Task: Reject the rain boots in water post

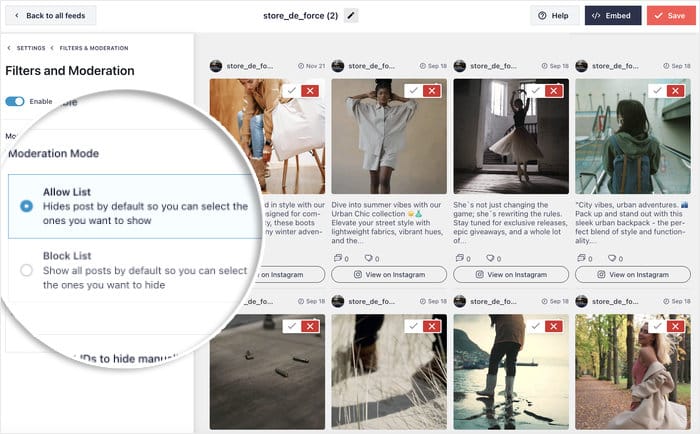Action: [x=554, y=326]
